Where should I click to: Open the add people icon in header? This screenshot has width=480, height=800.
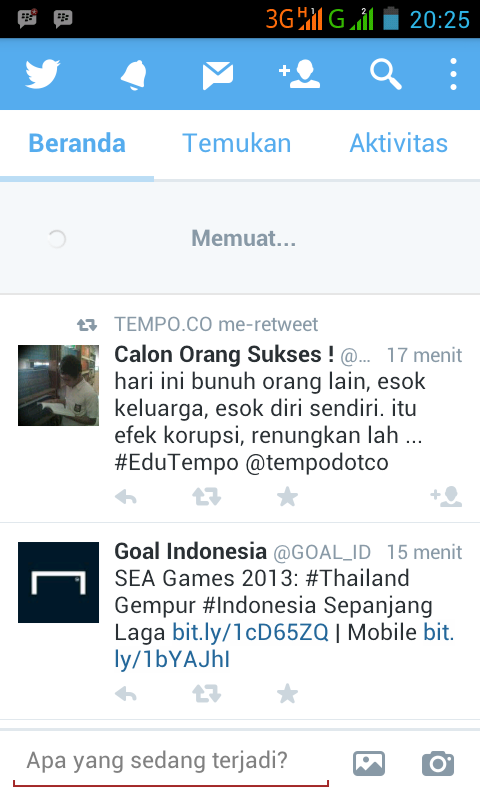pyautogui.click(x=299, y=74)
